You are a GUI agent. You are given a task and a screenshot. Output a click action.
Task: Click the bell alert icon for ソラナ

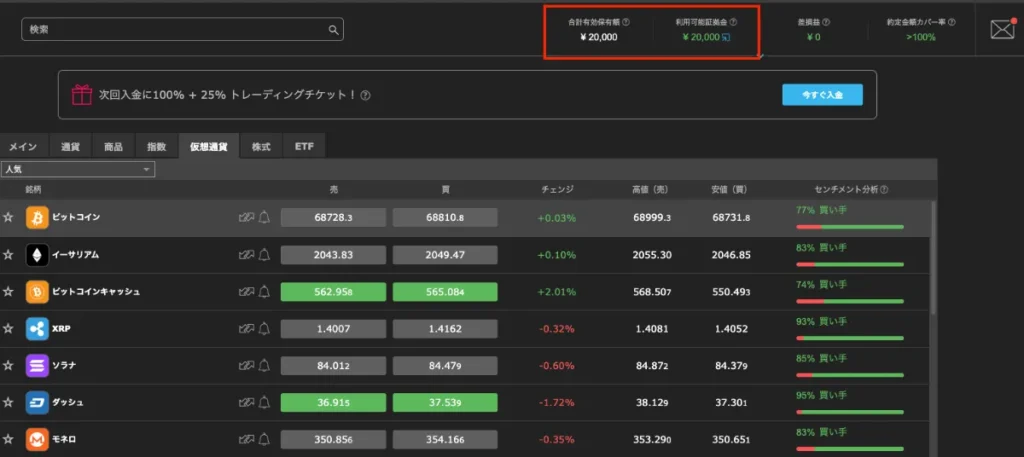pos(265,366)
